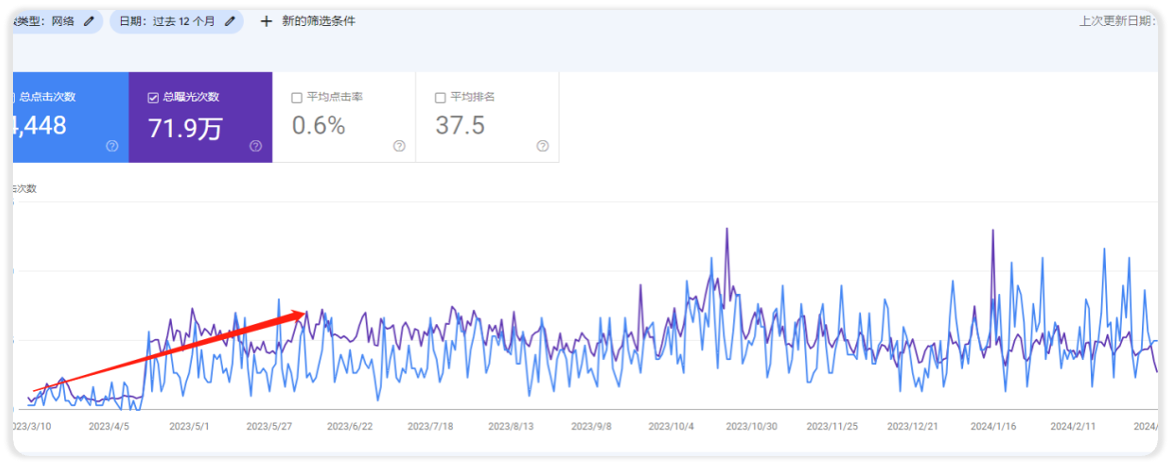Image resolution: width=1170 pixels, height=466 pixels.
Task: Open the help icon on the 平均排名 card
Action: coord(542,146)
